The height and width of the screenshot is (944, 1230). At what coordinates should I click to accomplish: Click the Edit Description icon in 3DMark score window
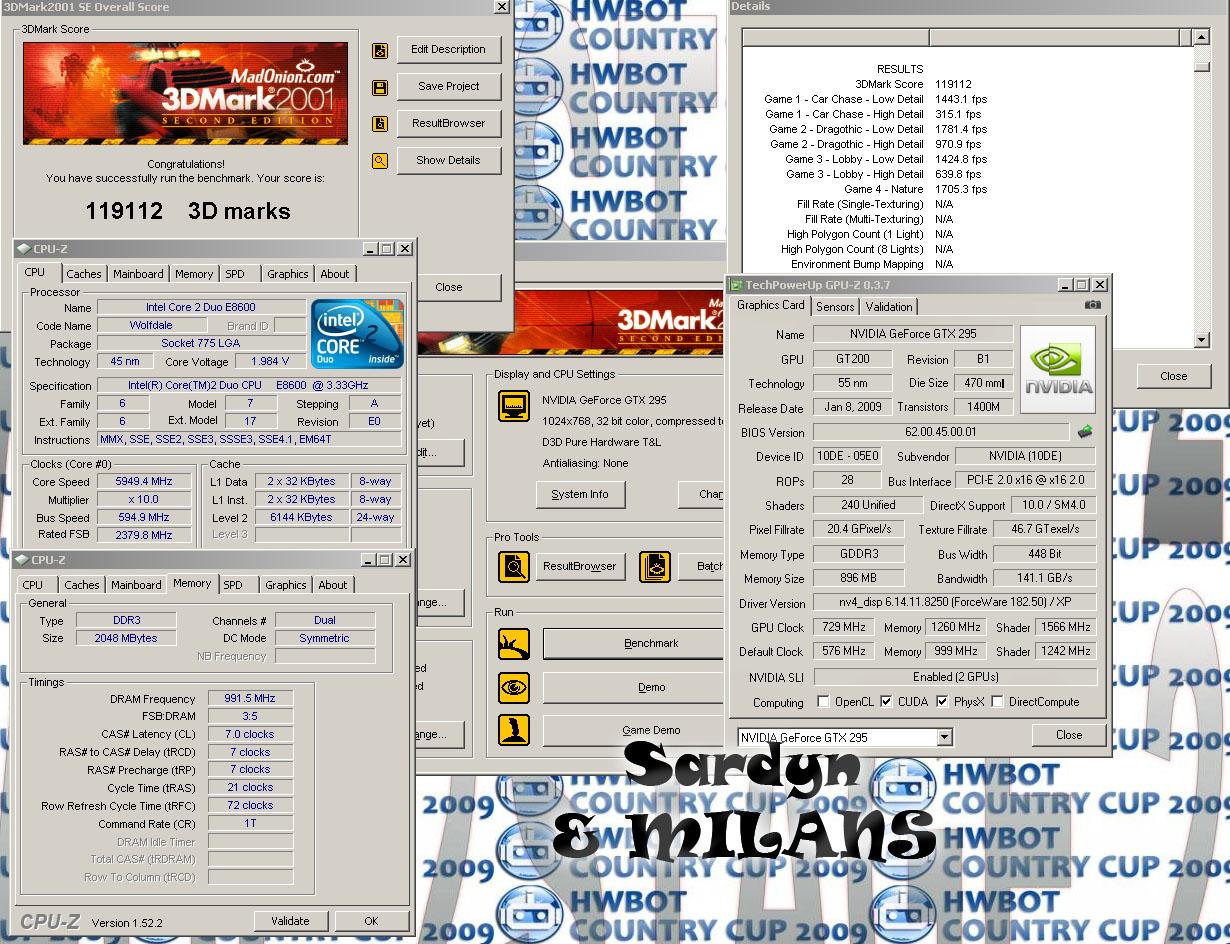pyautogui.click(x=380, y=50)
